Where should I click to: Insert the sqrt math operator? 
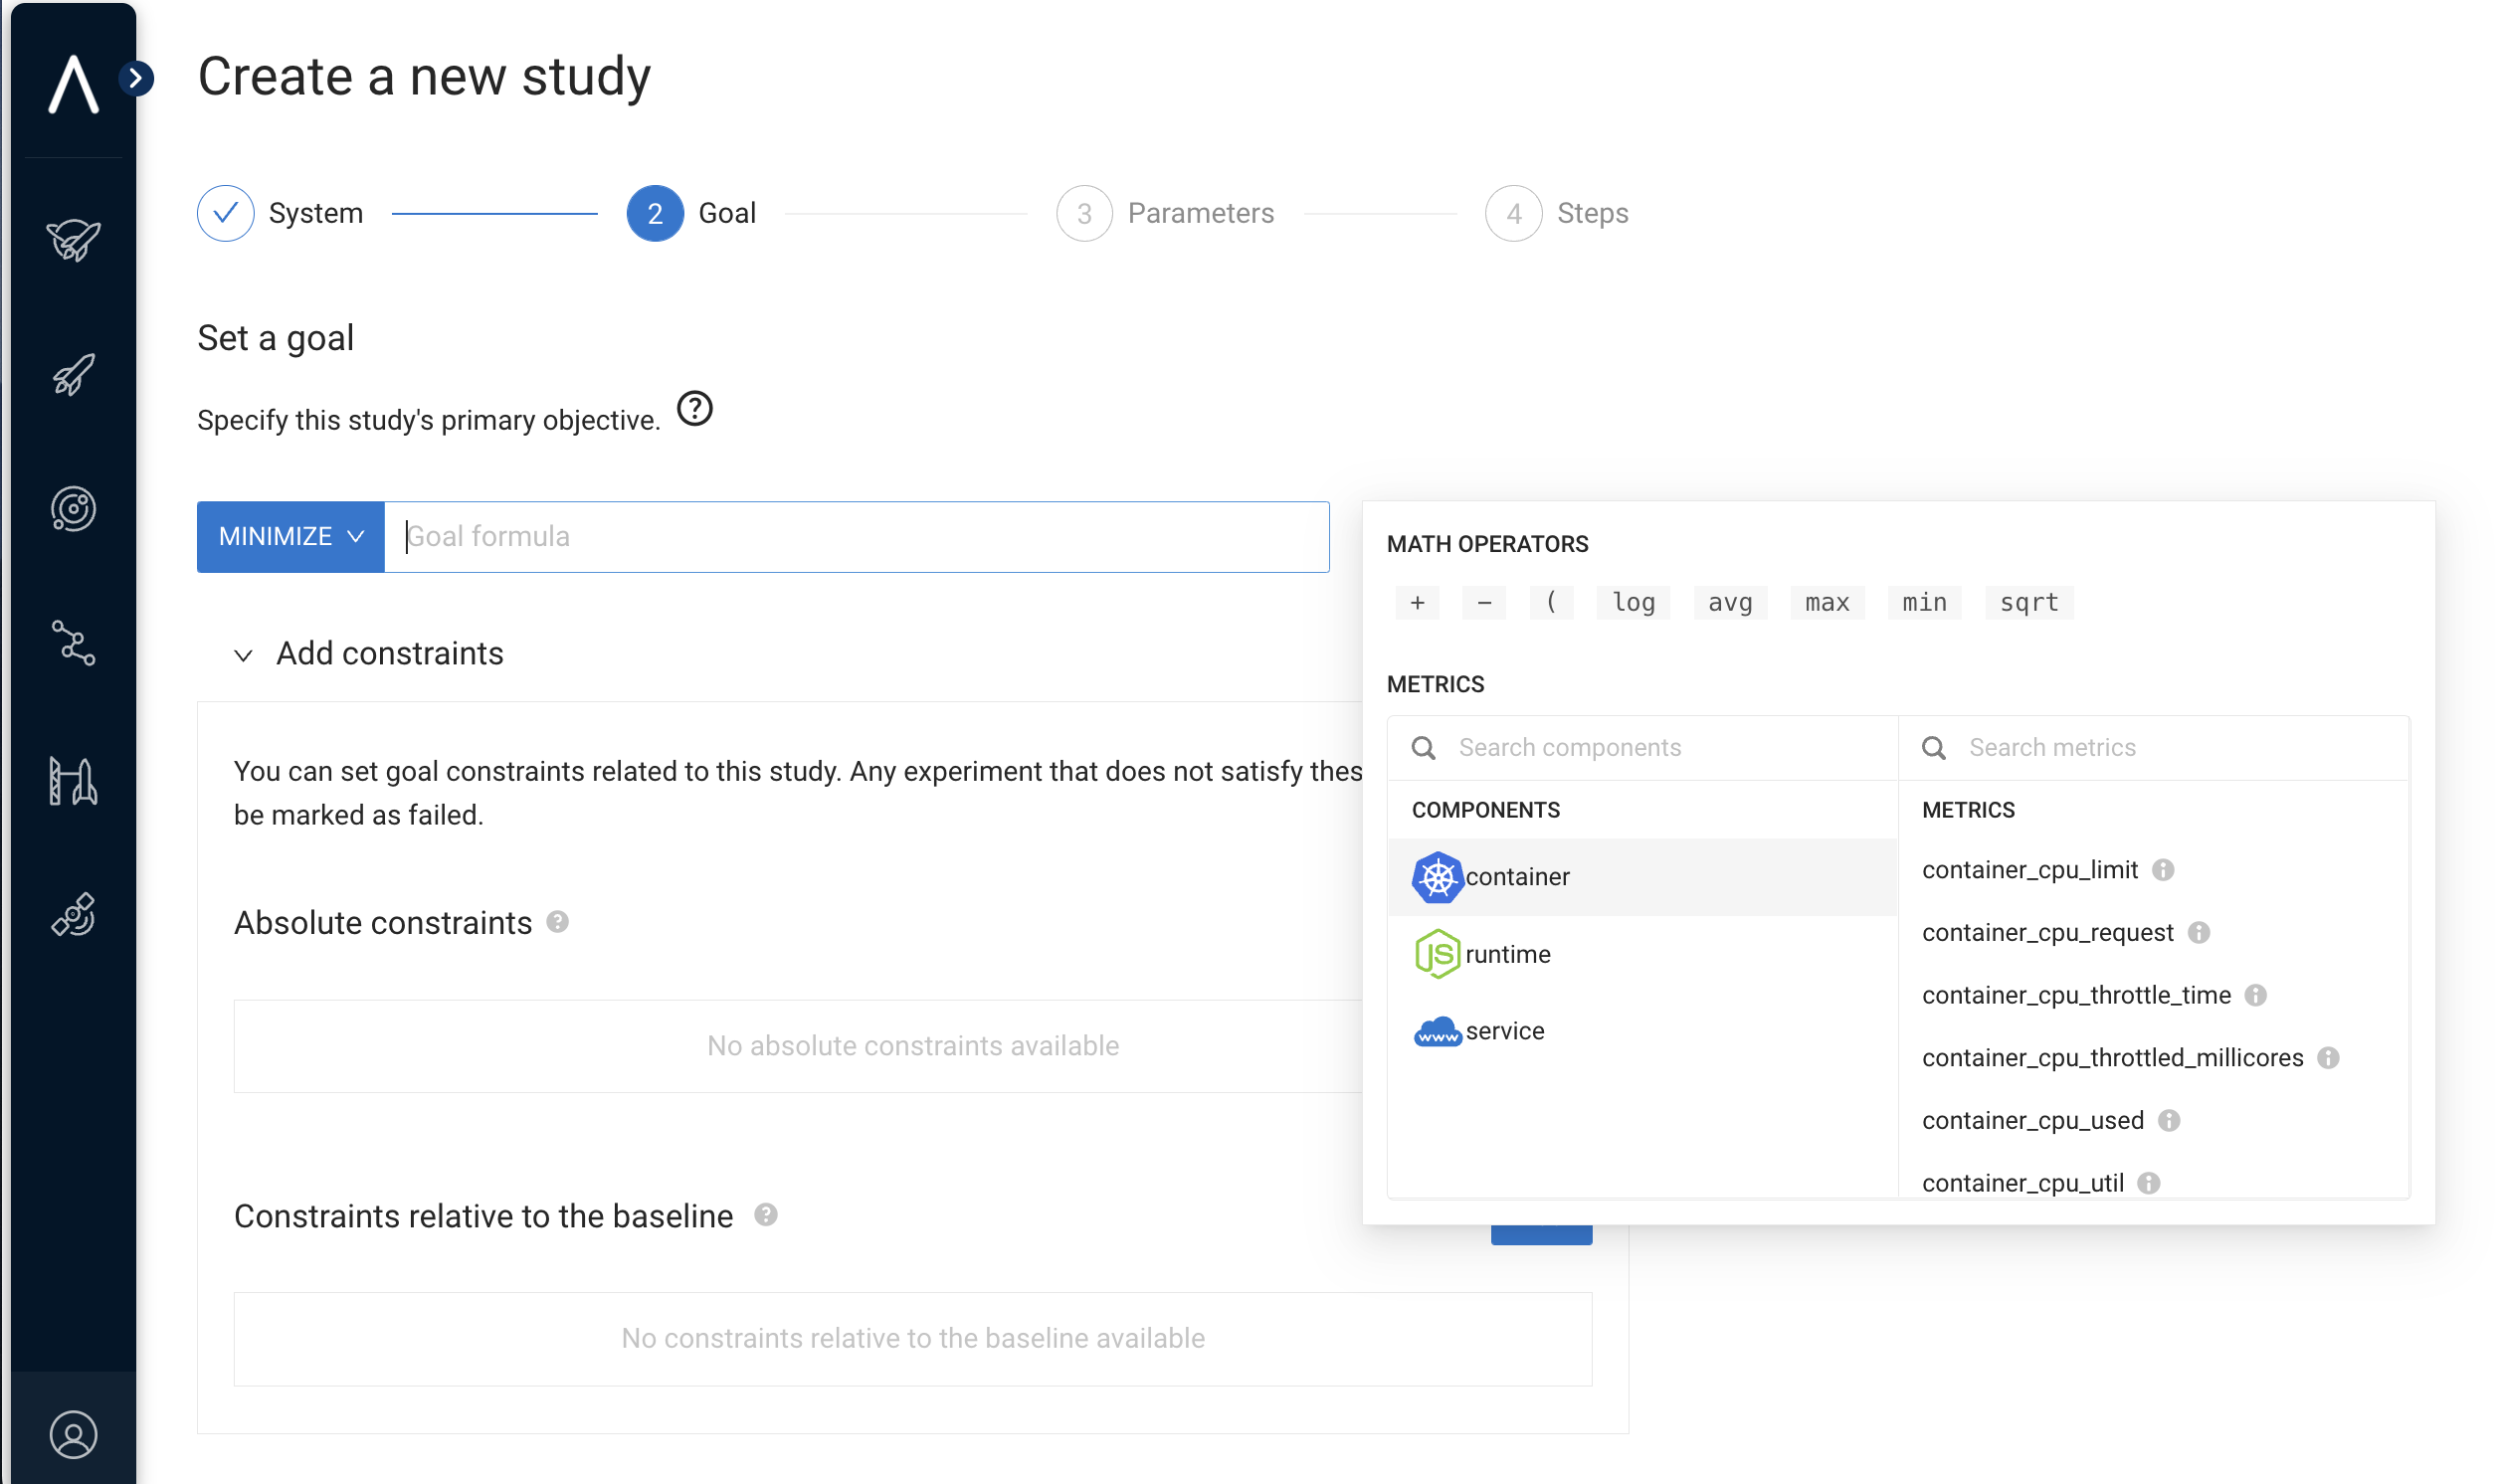(2028, 603)
